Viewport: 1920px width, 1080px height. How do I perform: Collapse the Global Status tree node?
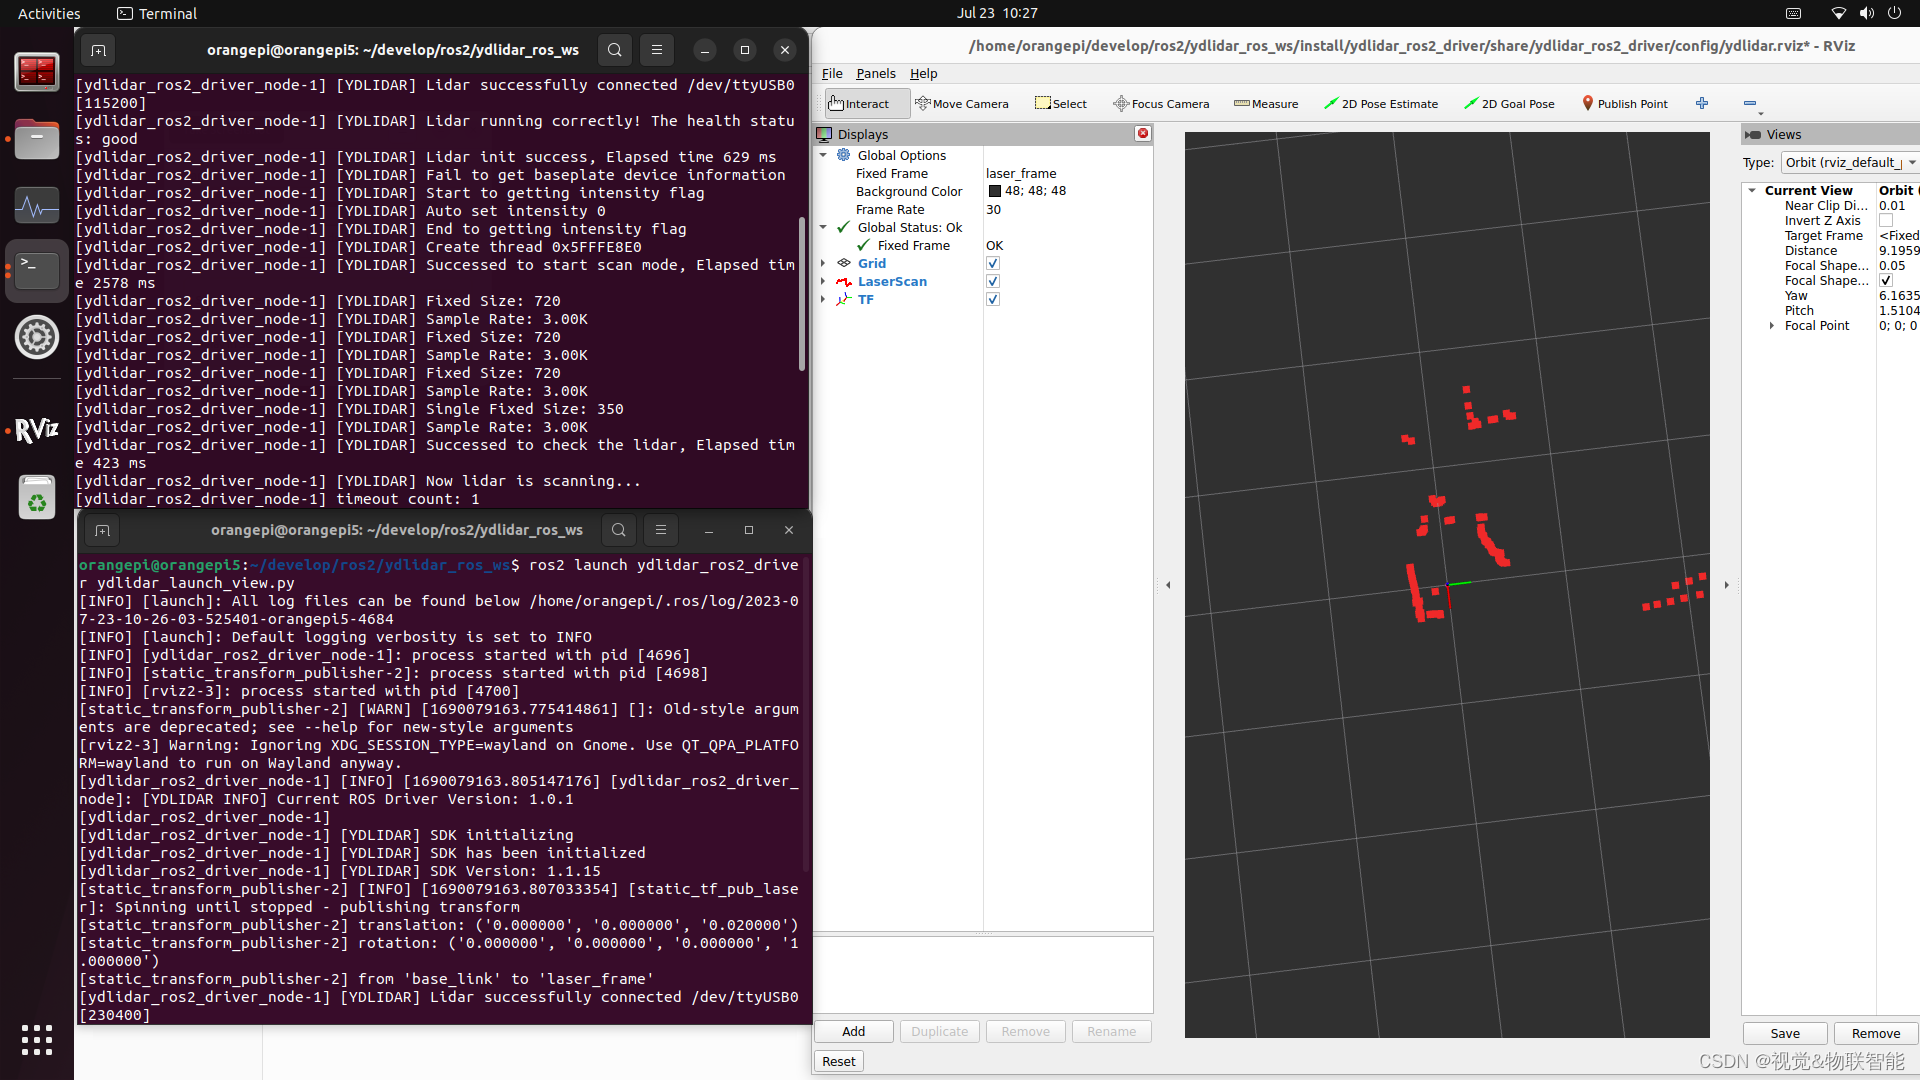[x=824, y=227]
